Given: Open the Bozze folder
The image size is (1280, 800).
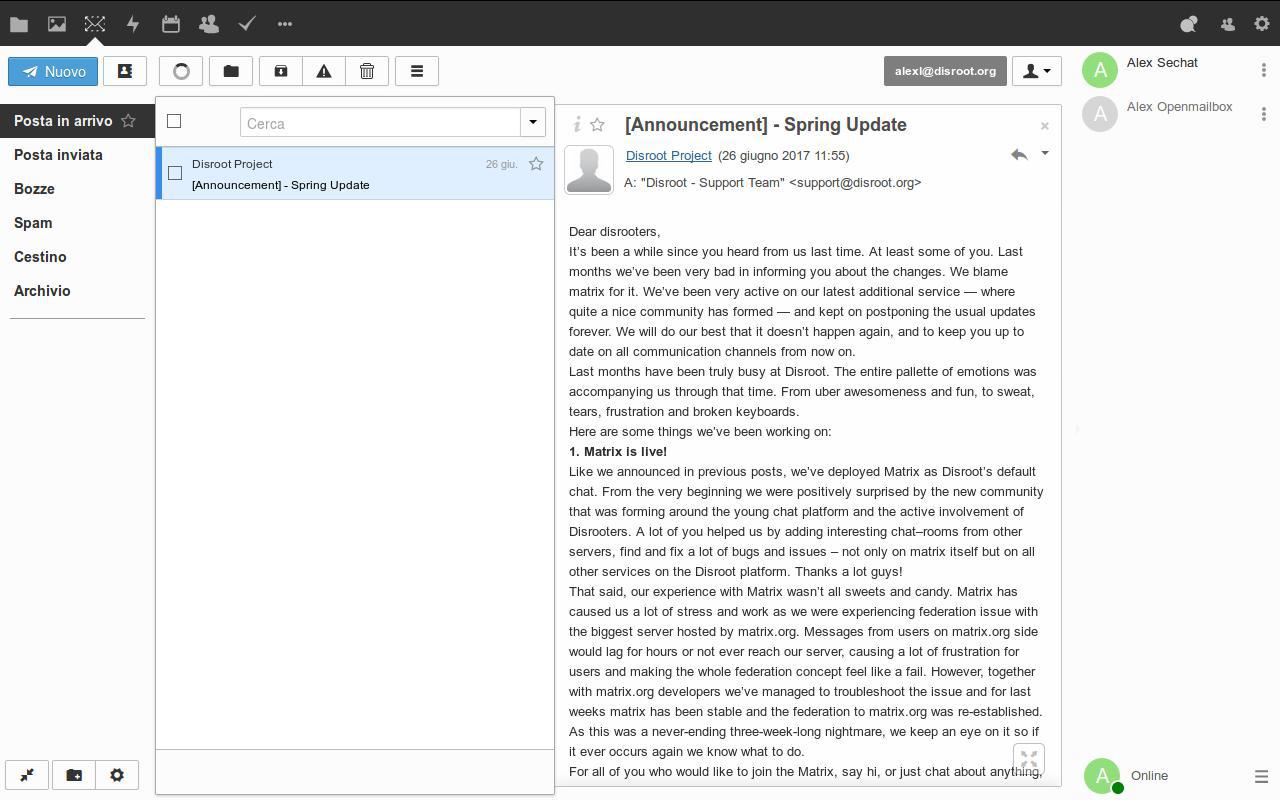Looking at the screenshot, I should [34, 189].
